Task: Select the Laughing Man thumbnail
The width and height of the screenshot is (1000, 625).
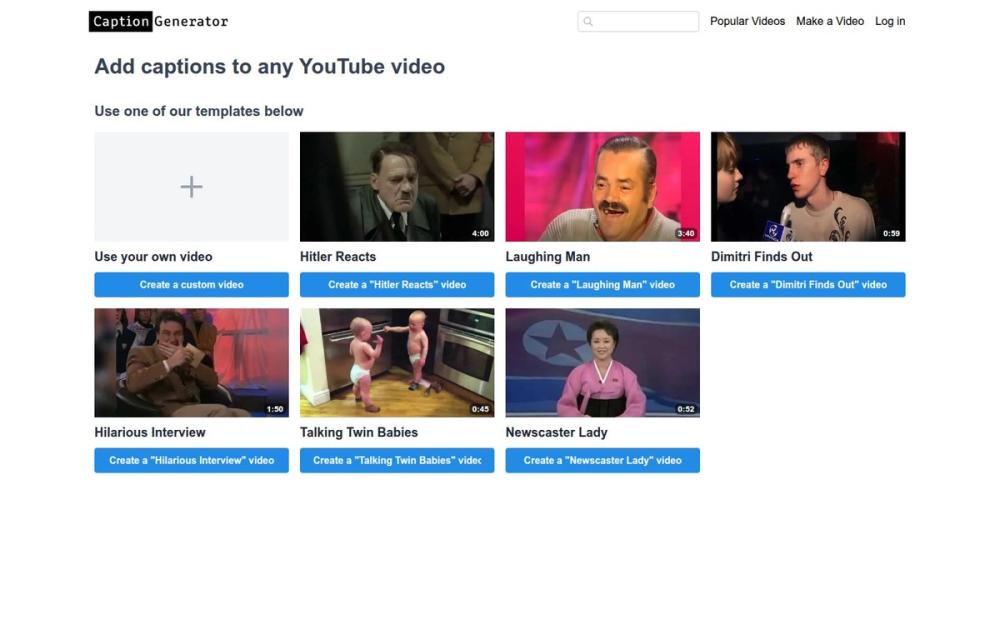Action: click(602, 186)
